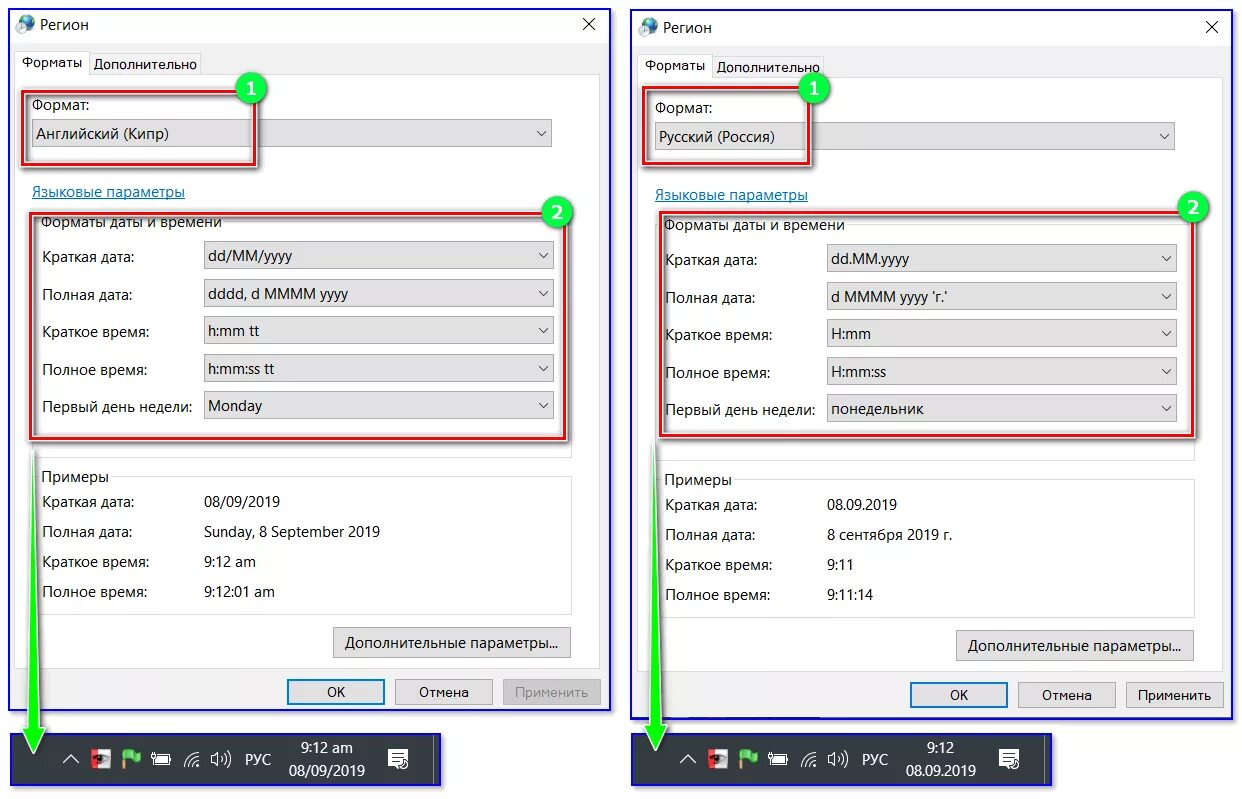
Task: Expand Полная дата dropdown dddd, d MMMM yyyy
Action: coord(378,294)
